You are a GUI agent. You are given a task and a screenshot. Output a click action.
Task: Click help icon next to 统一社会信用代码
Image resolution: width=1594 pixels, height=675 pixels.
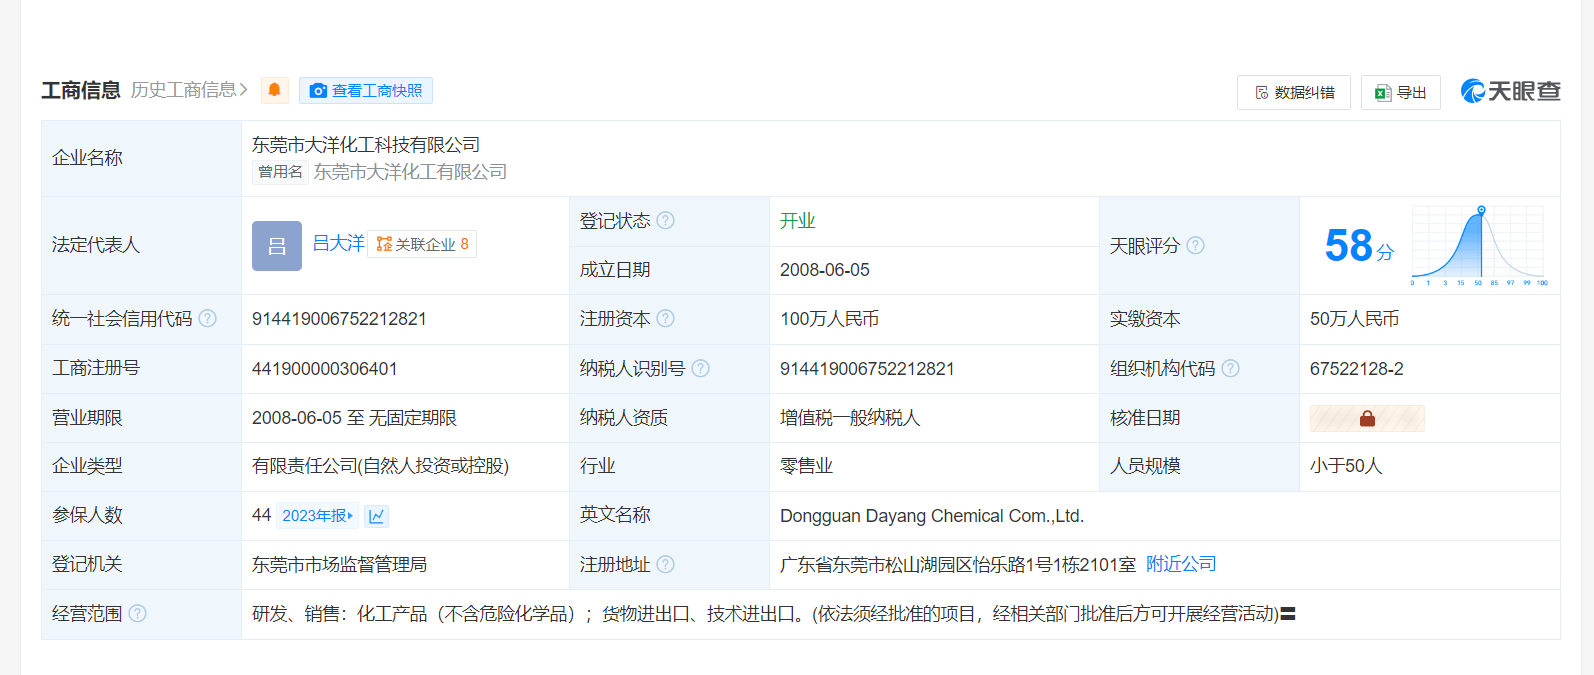click(208, 318)
